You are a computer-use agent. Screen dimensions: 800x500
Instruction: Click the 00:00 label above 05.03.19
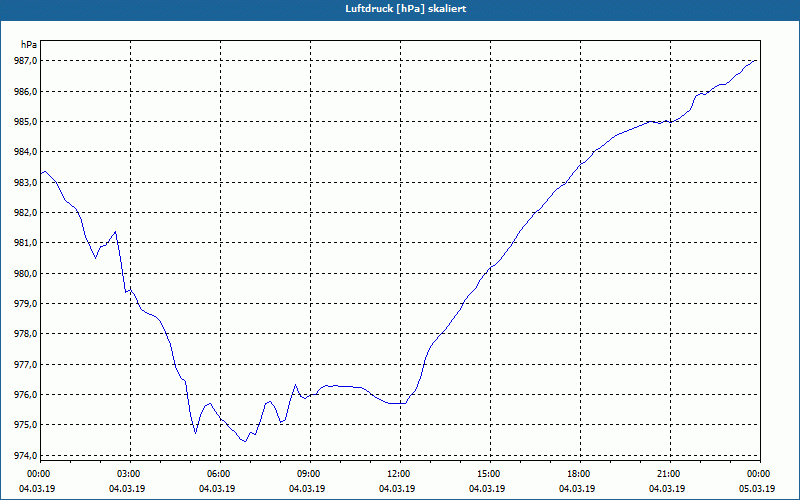coord(760,474)
